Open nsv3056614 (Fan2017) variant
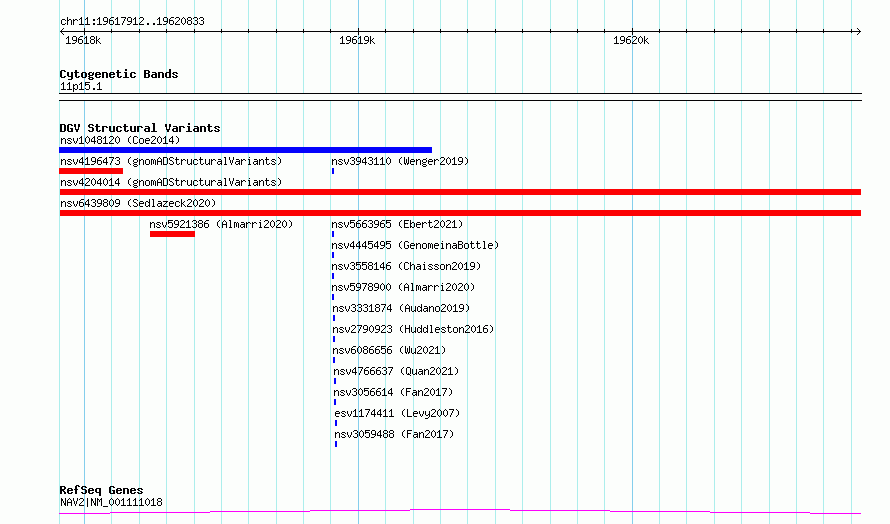 tap(393, 392)
